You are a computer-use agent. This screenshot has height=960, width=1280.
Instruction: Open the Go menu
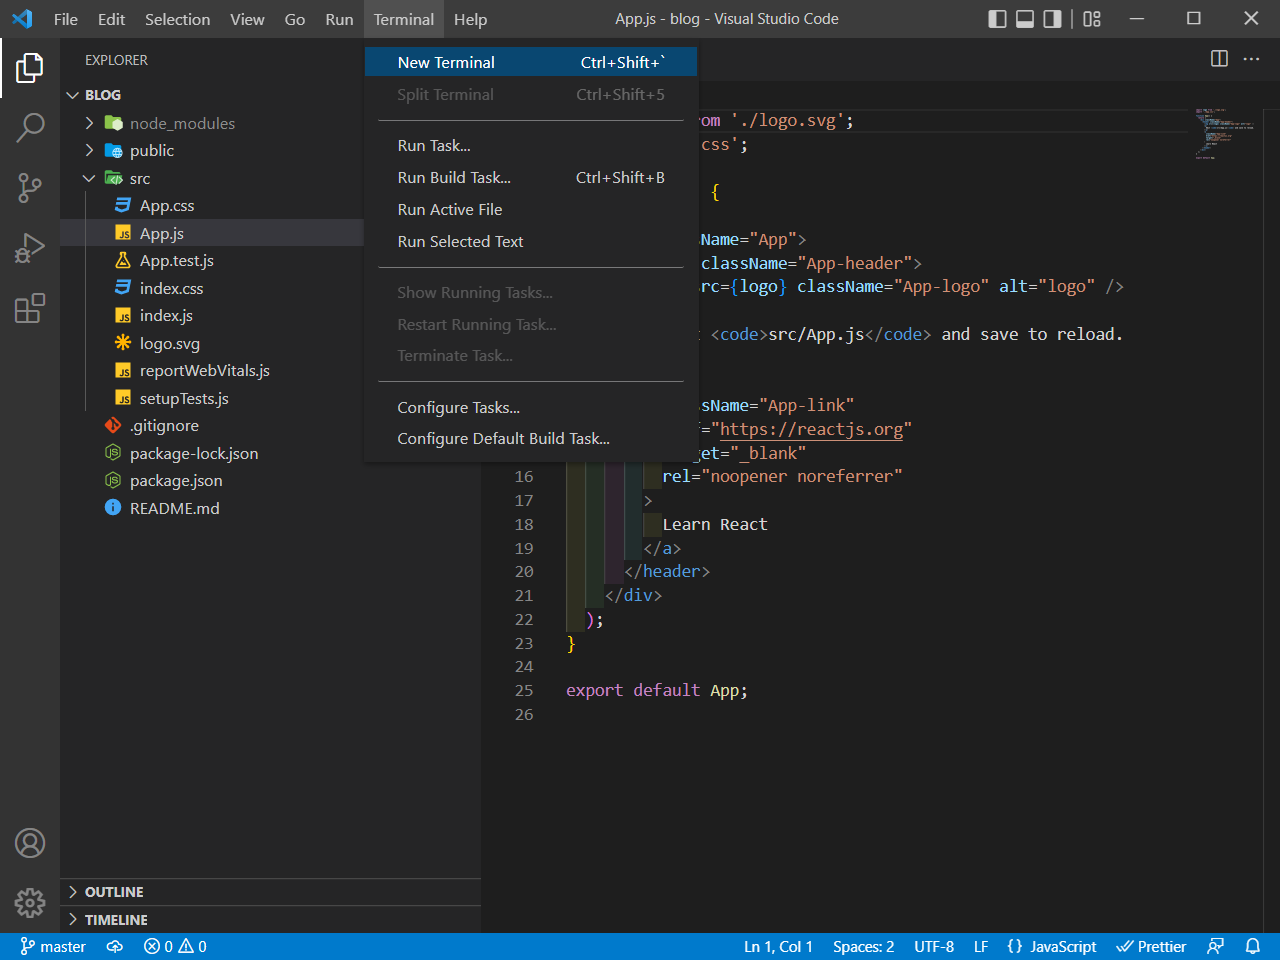[295, 19]
